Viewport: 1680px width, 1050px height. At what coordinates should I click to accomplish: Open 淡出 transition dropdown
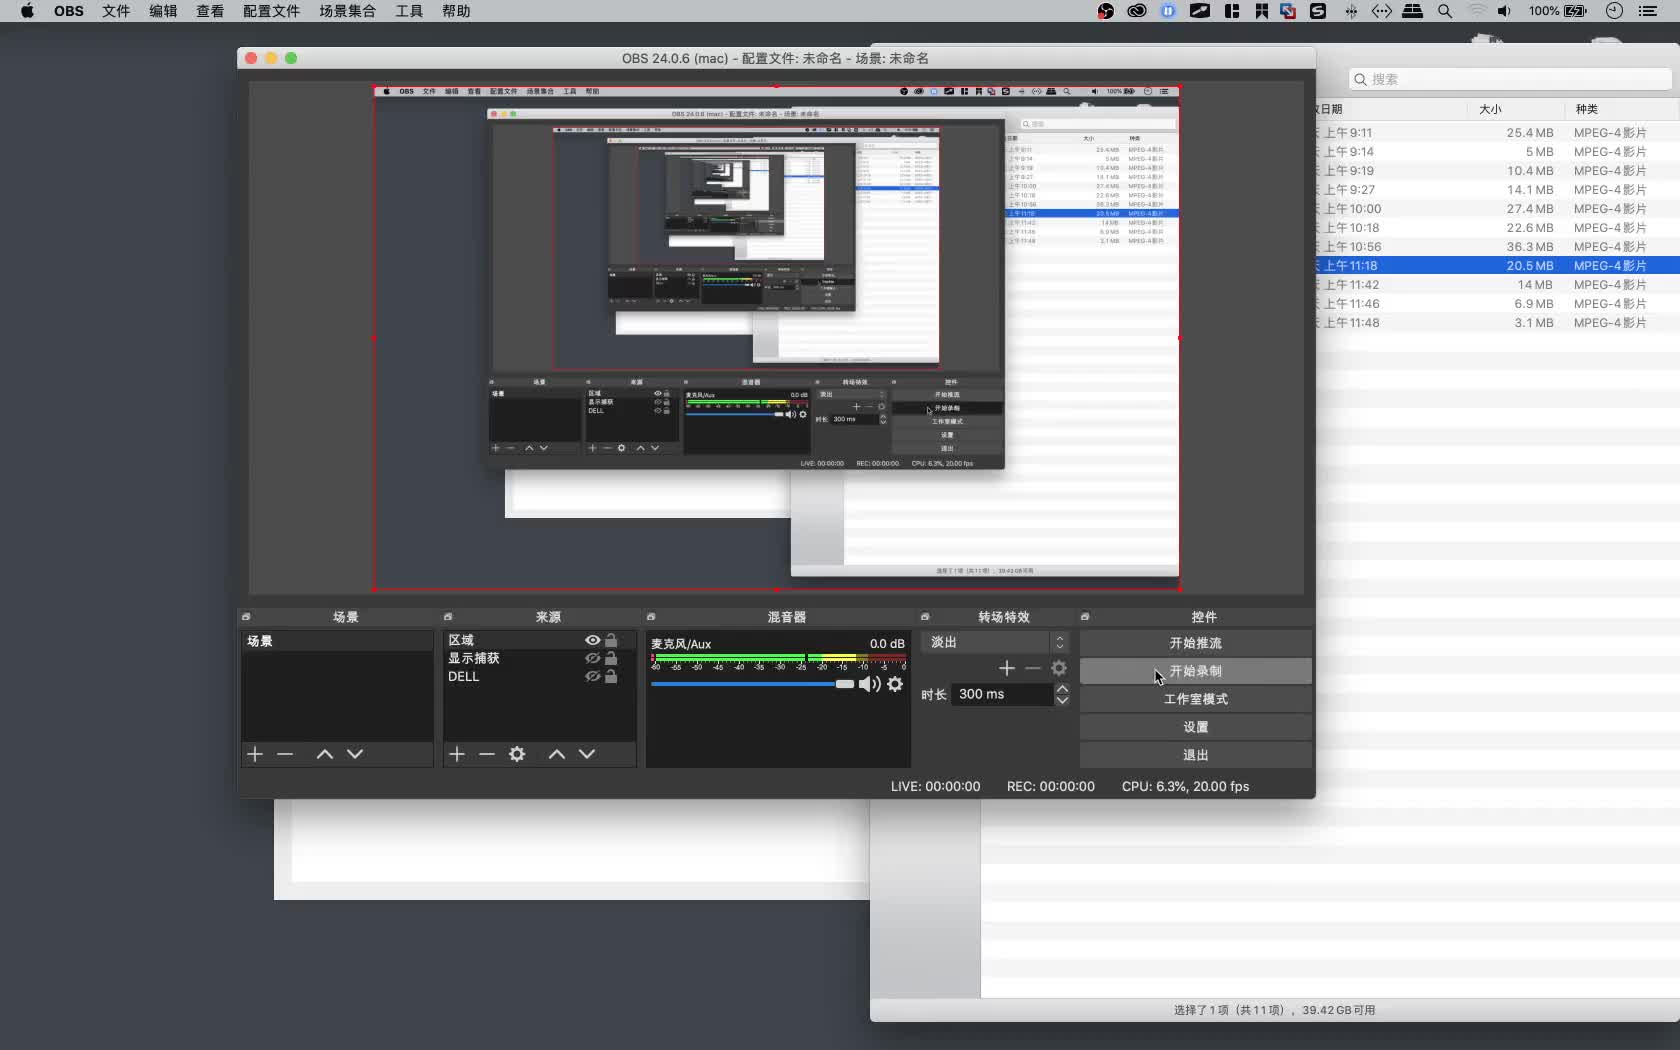[x=995, y=642]
